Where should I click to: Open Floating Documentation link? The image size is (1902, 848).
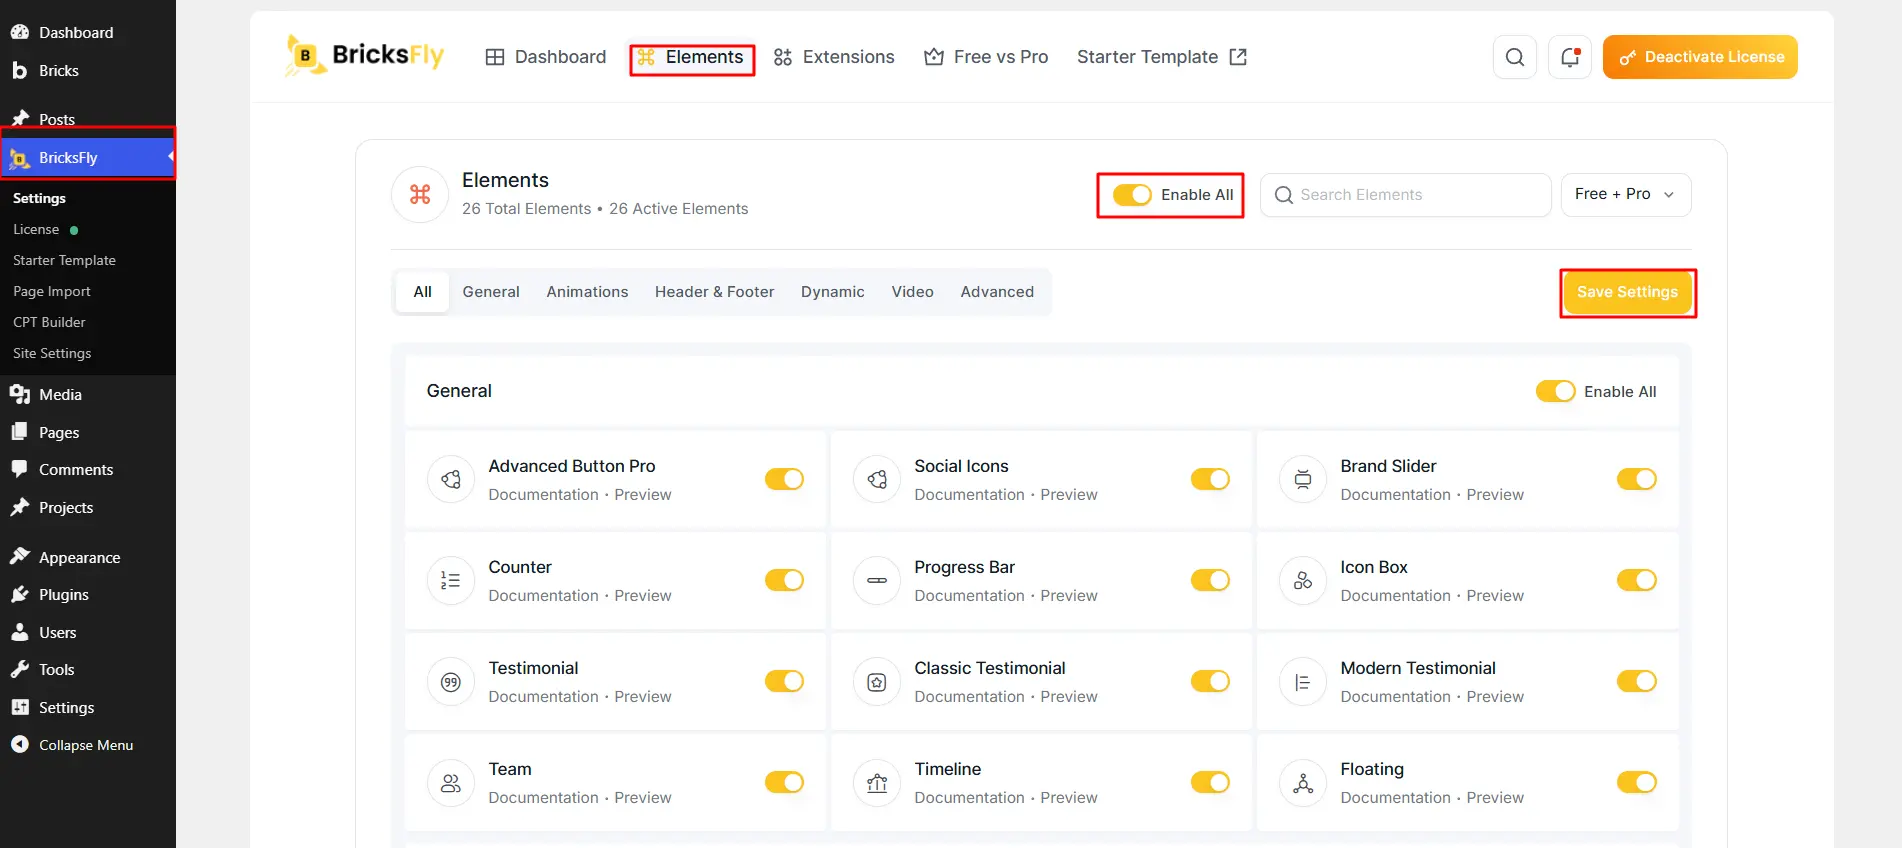(1395, 798)
